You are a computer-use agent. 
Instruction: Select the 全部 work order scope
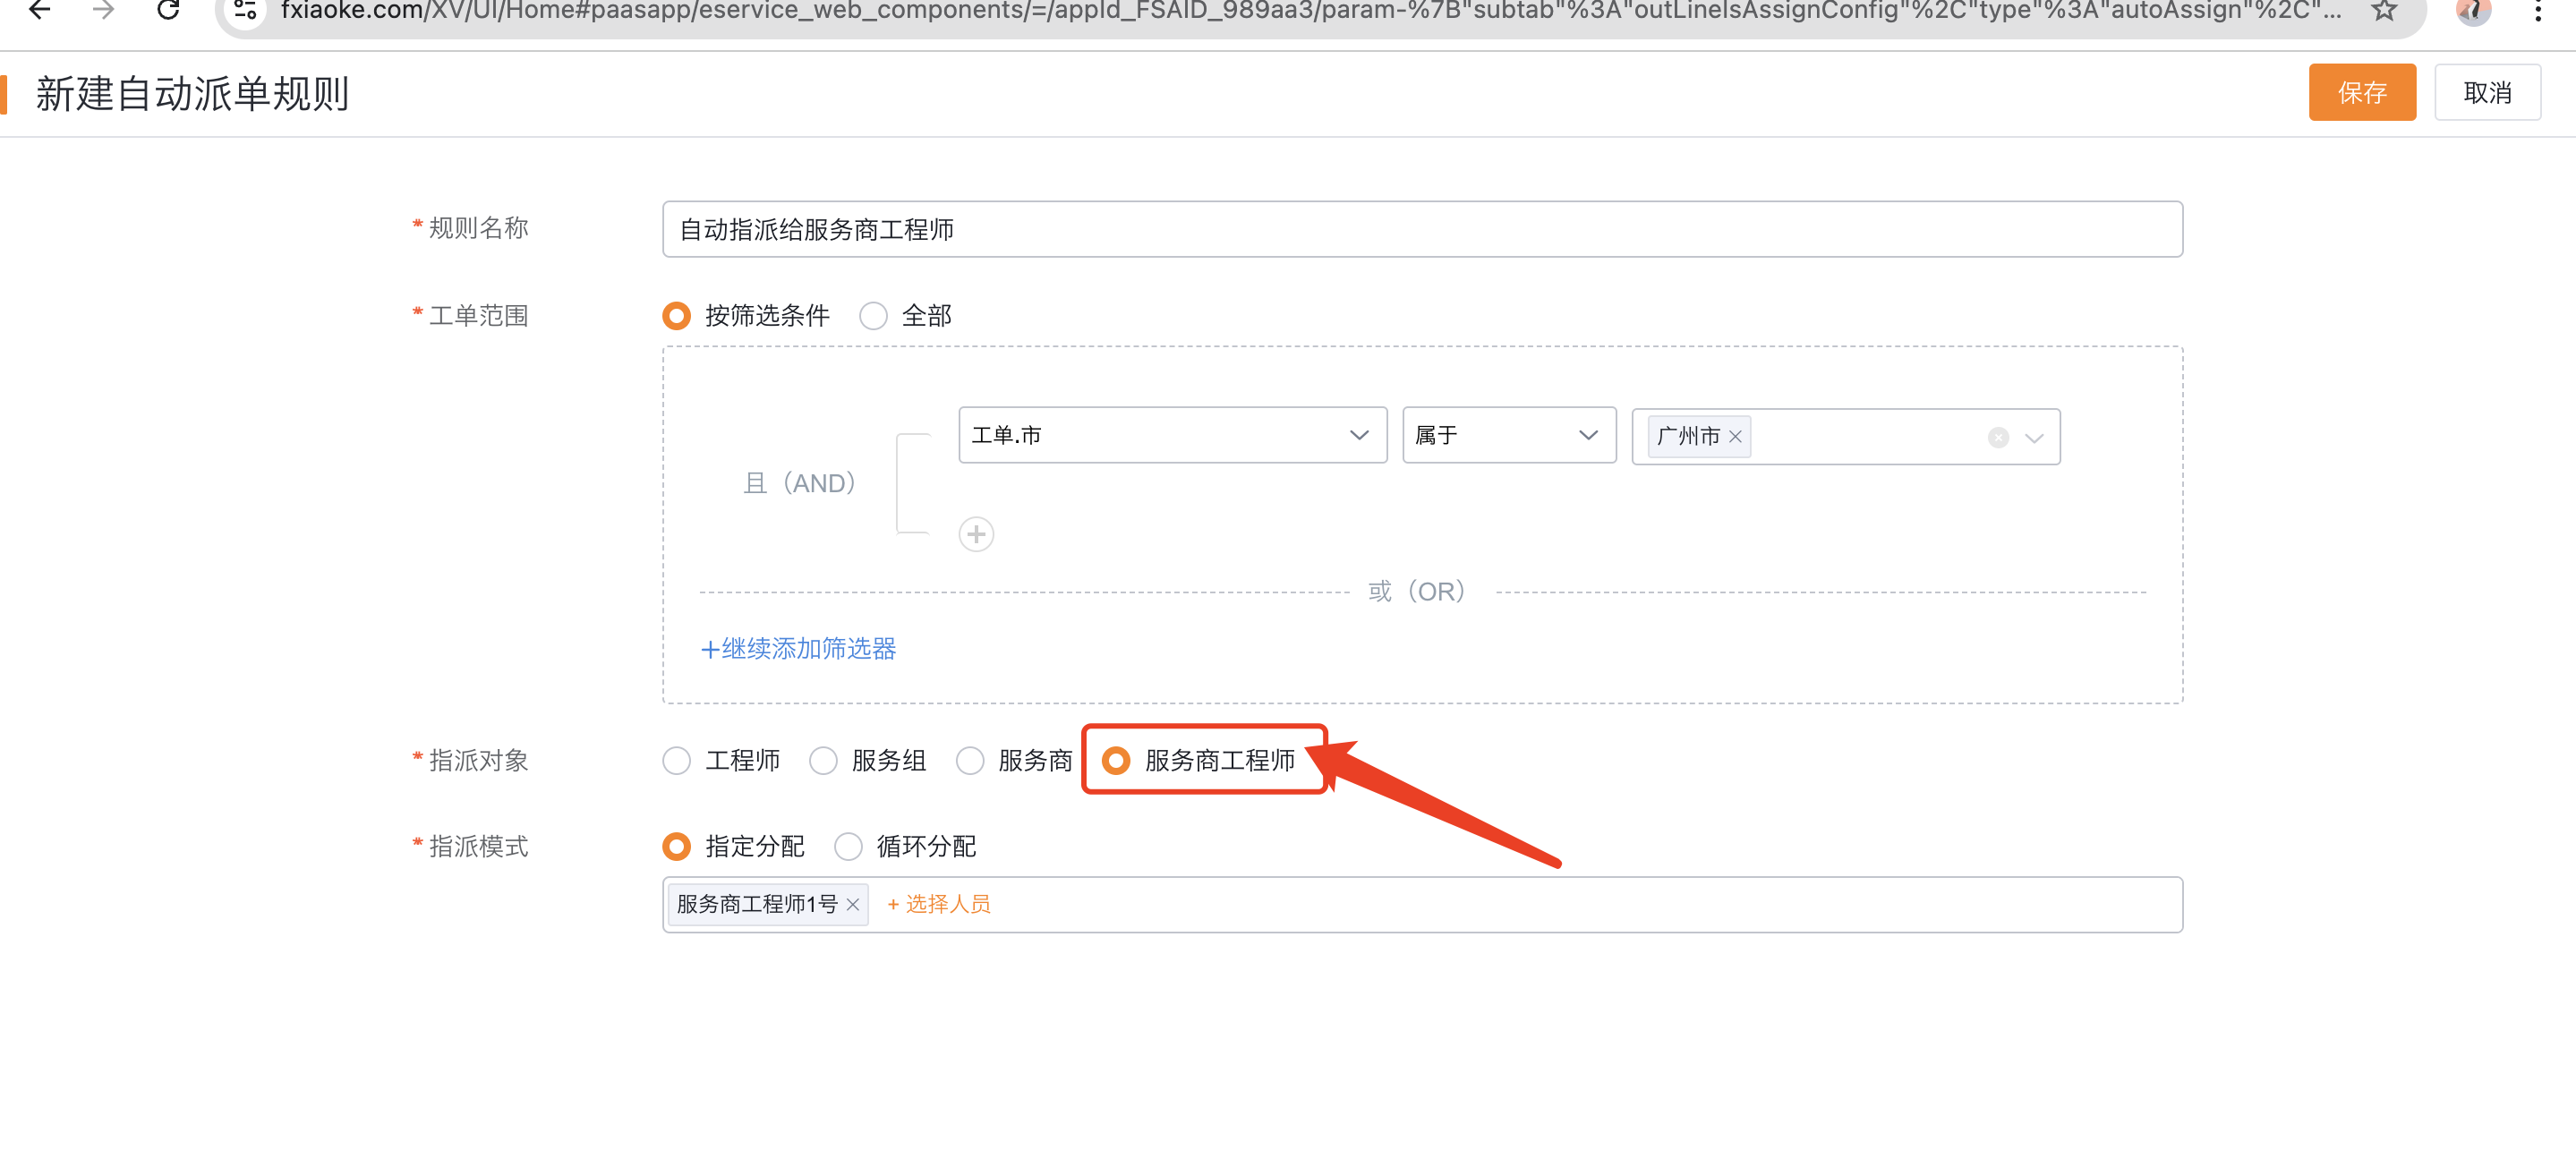tap(874, 316)
